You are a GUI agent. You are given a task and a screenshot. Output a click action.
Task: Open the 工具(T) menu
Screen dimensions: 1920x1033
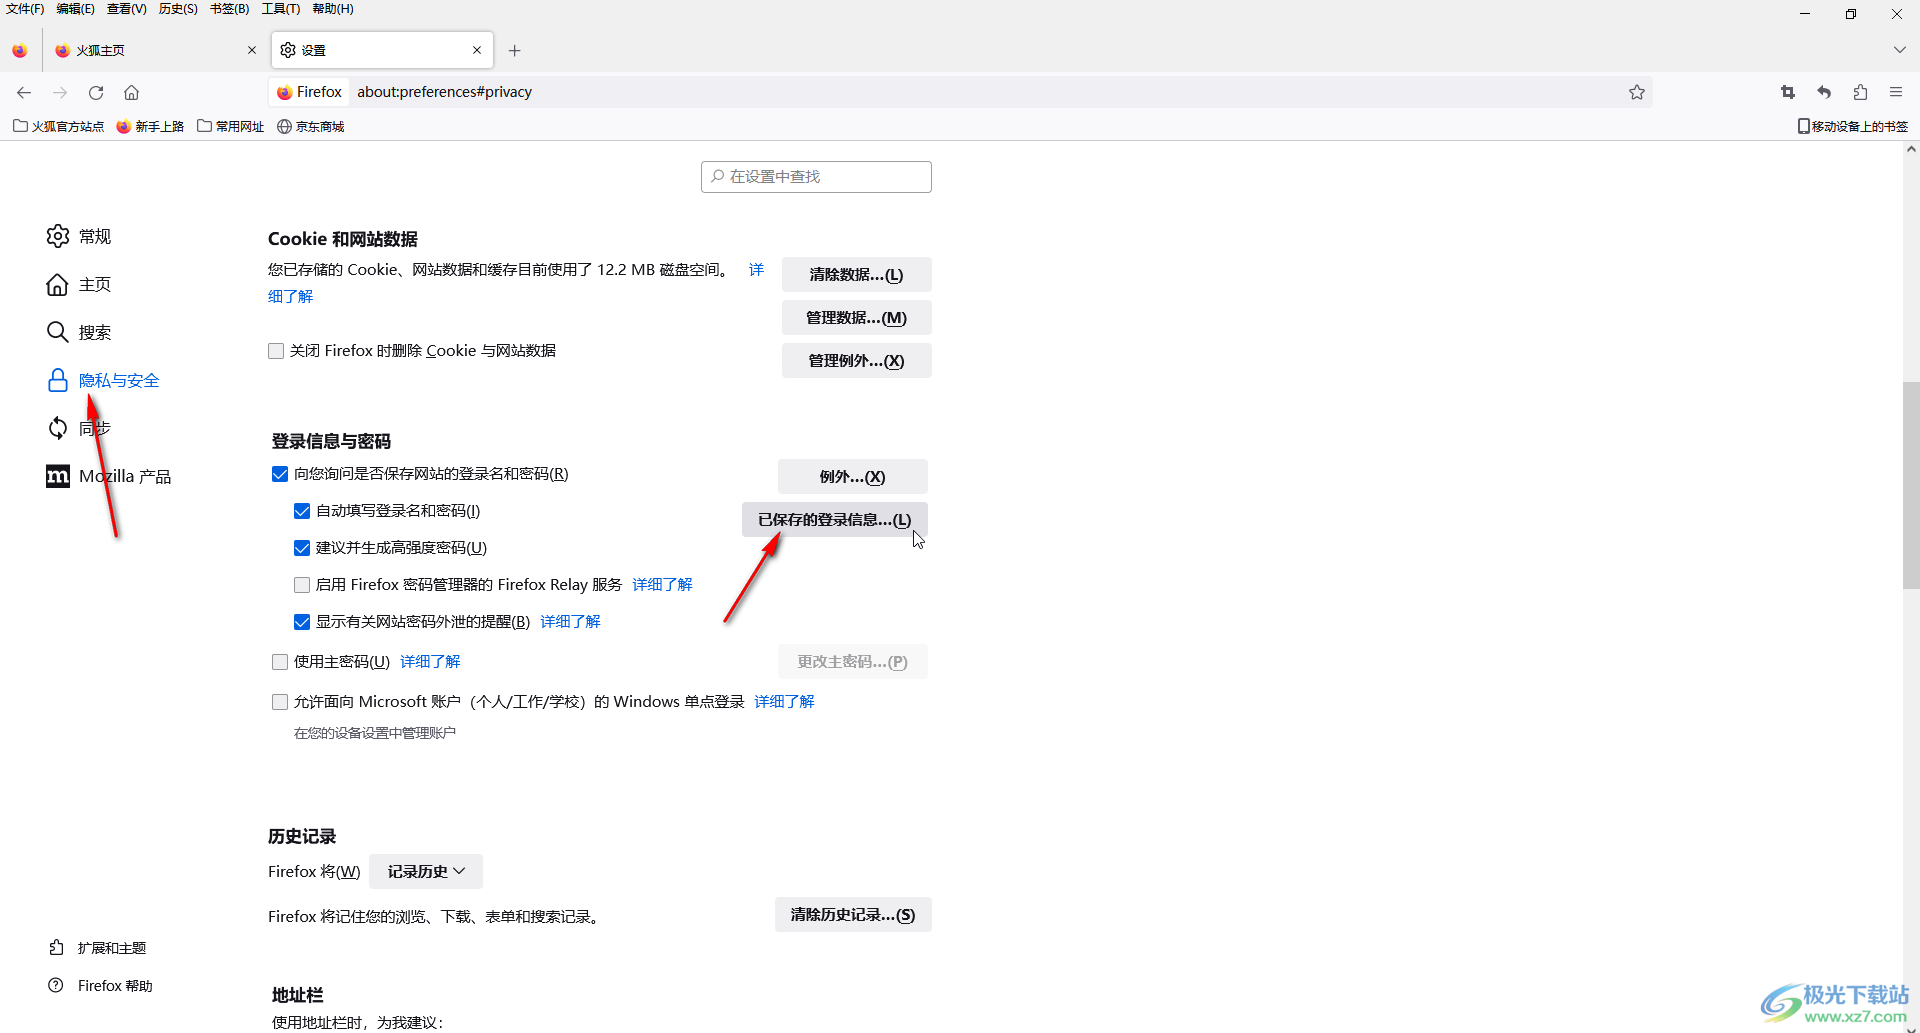281,9
